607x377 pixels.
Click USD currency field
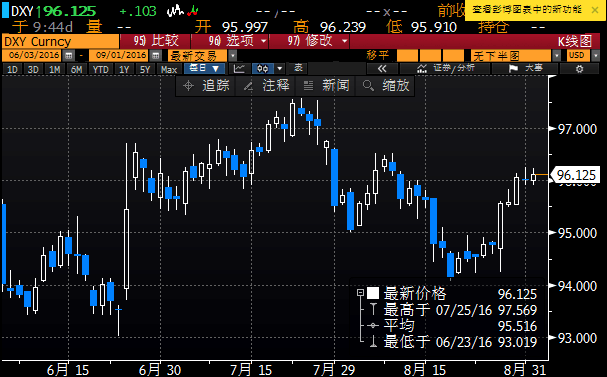(578, 56)
